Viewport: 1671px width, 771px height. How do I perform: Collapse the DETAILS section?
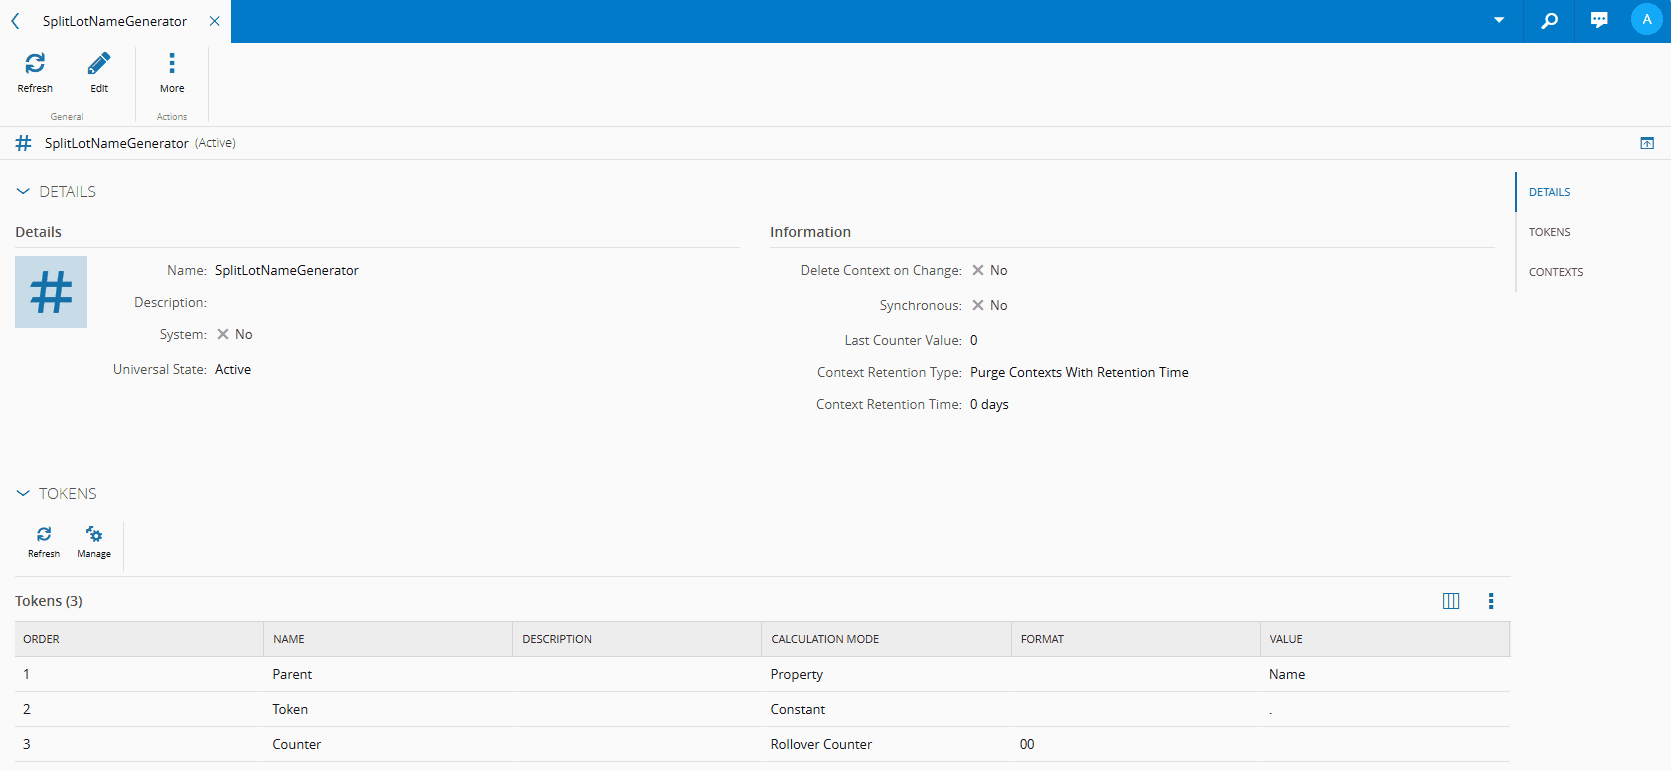[x=23, y=192]
